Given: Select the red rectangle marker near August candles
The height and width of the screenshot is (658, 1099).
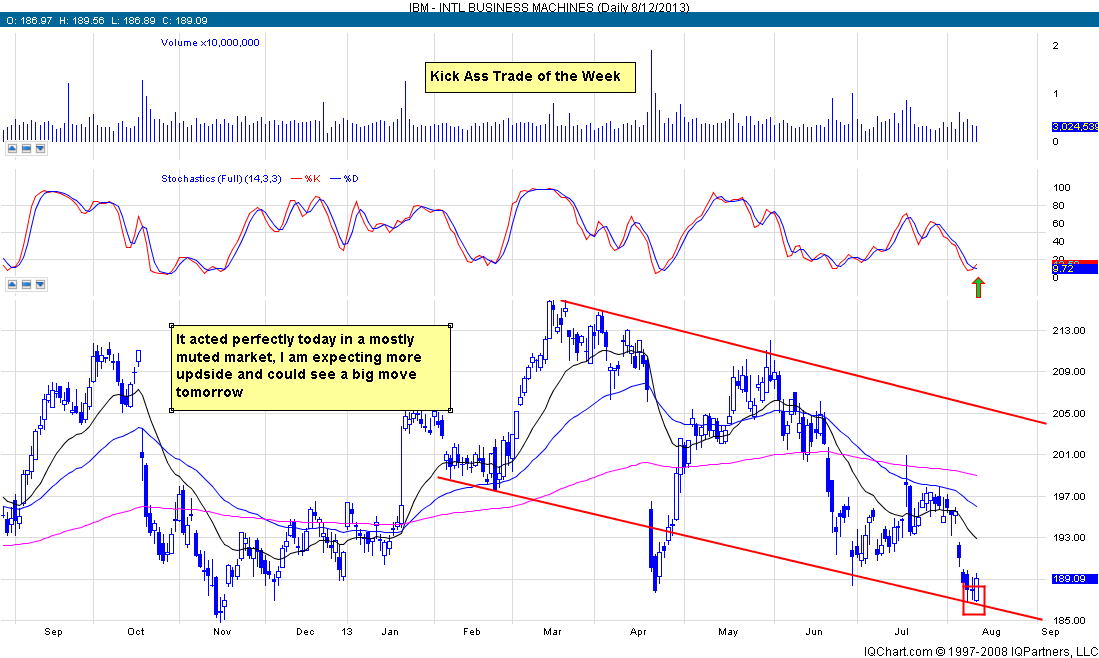Looking at the screenshot, I should point(973,600).
